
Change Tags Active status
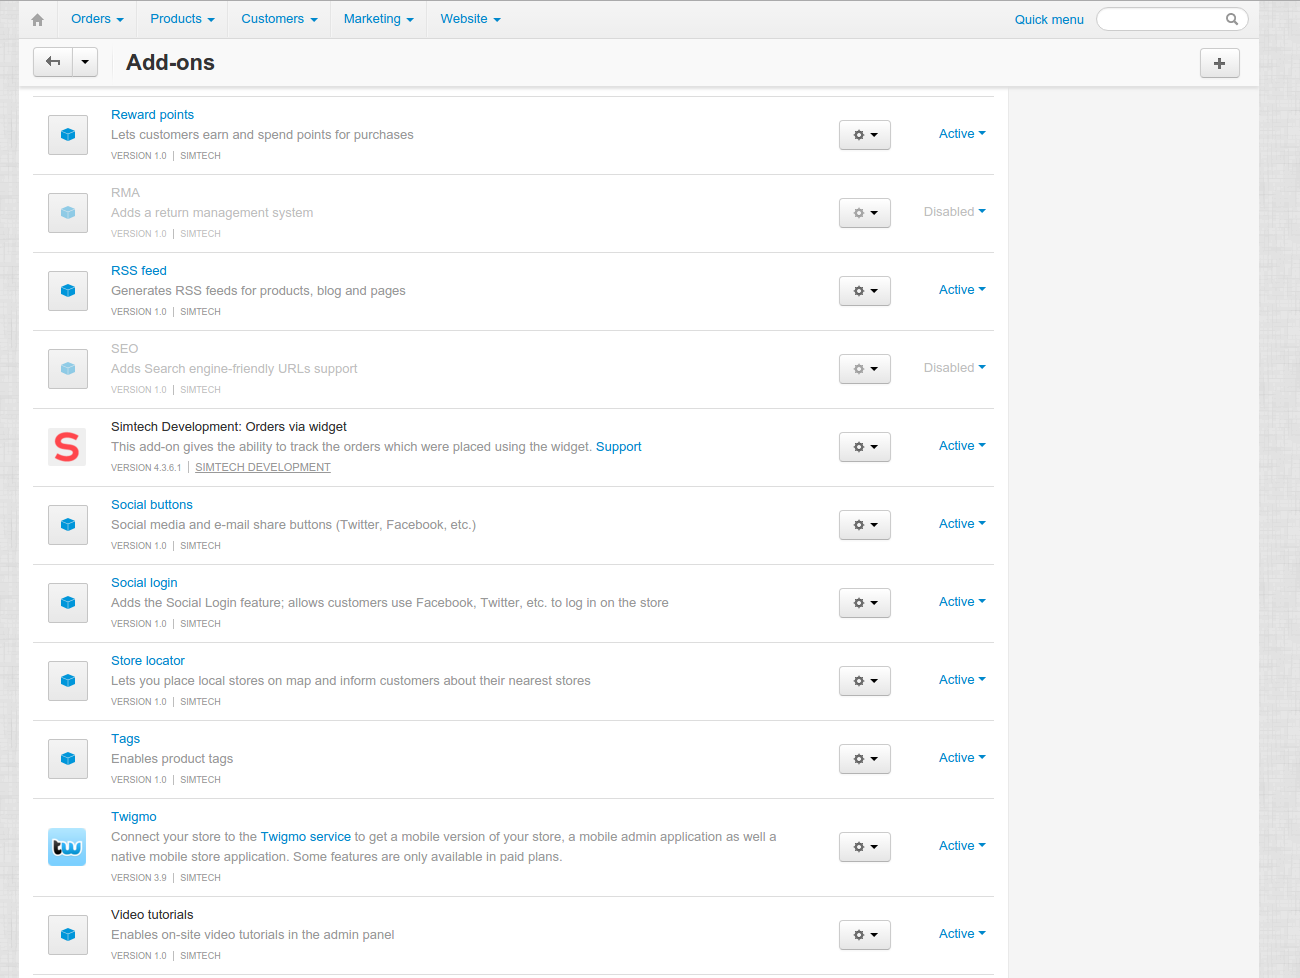pyautogui.click(x=962, y=758)
